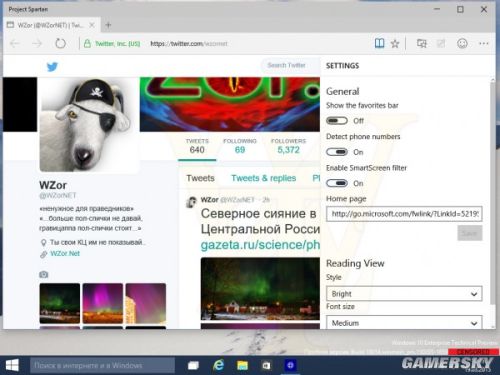Expand the Reading View Style dropdown
The width and height of the screenshot is (500, 375).
coord(404,294)
